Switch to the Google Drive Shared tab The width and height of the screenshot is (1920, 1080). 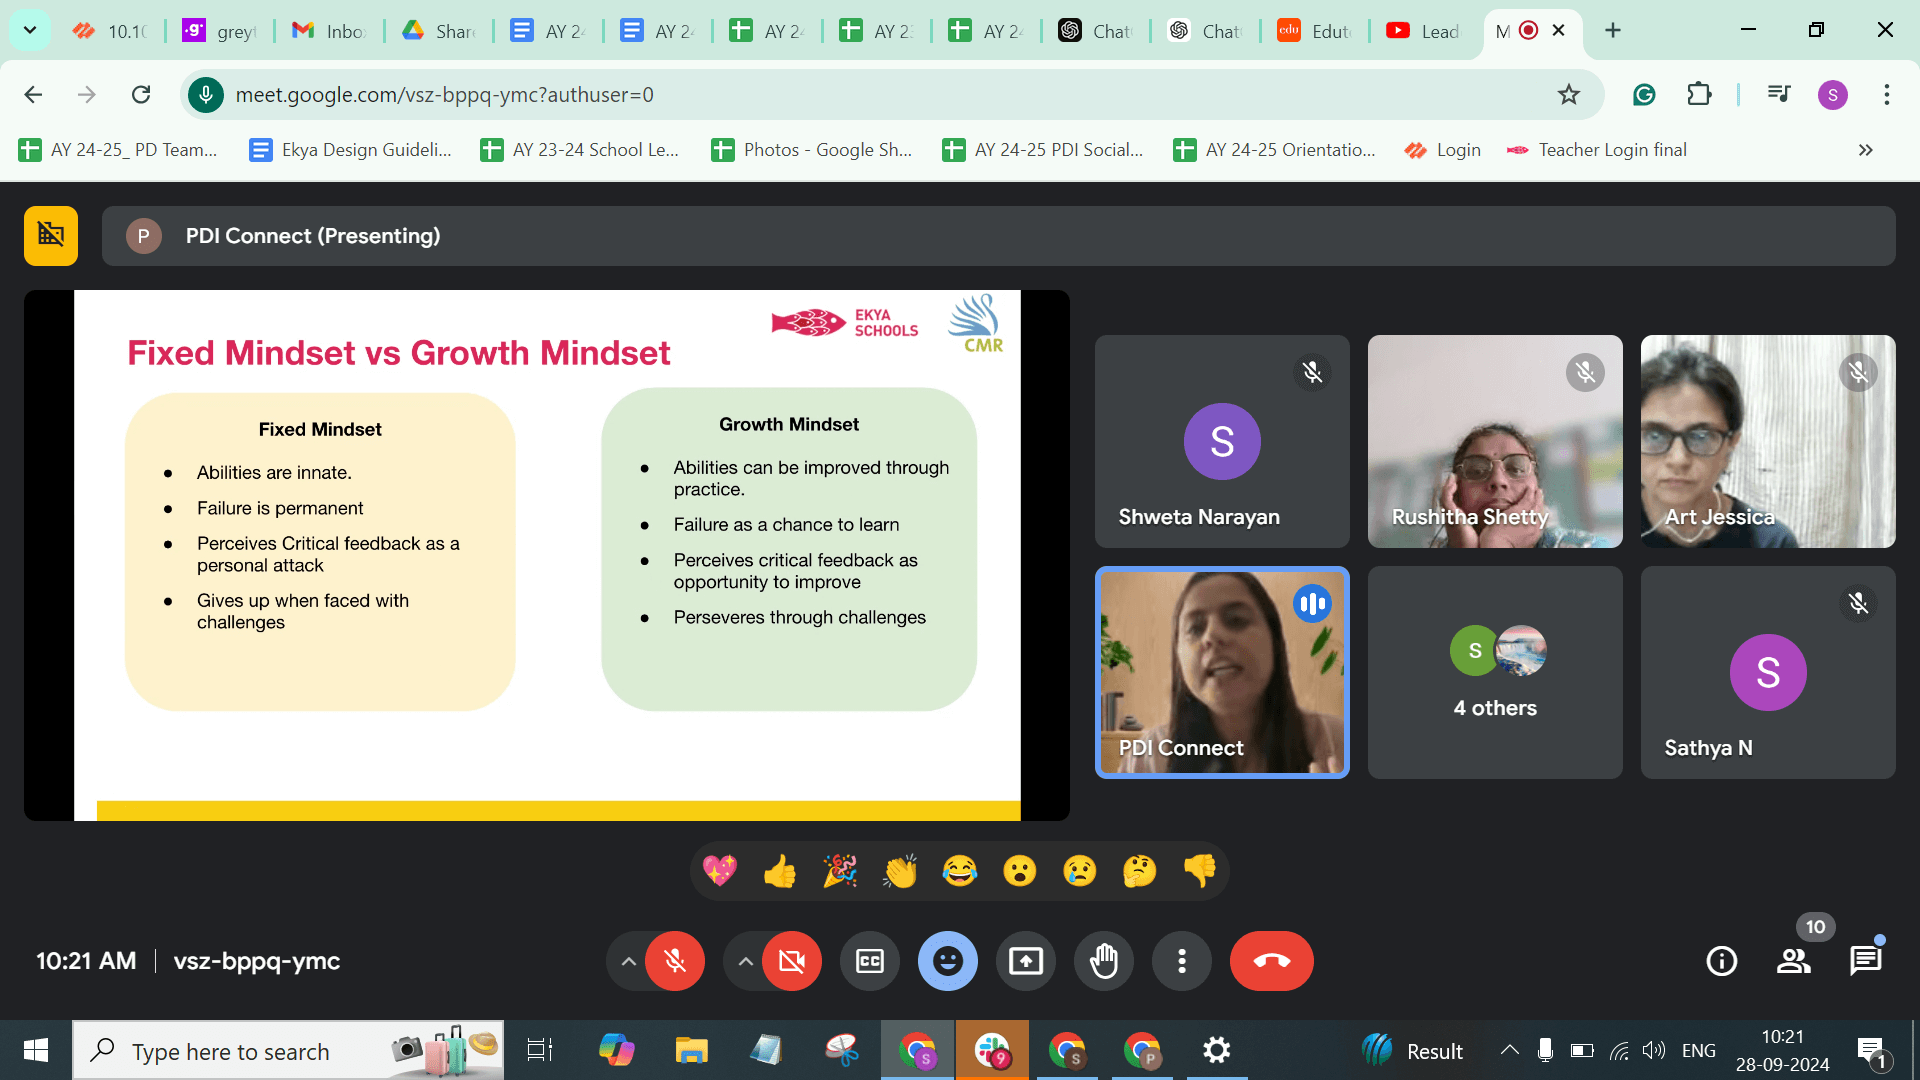[438, 31]
